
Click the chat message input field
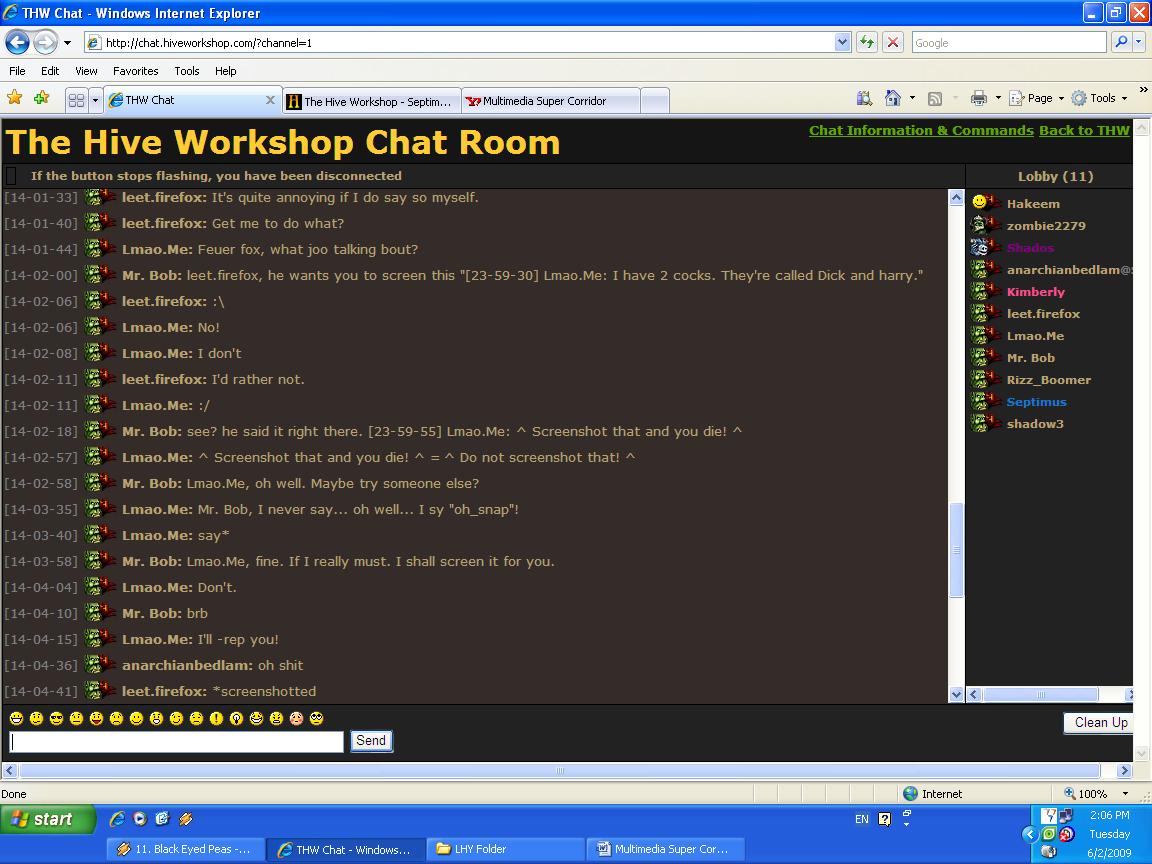tap(176, 741)
